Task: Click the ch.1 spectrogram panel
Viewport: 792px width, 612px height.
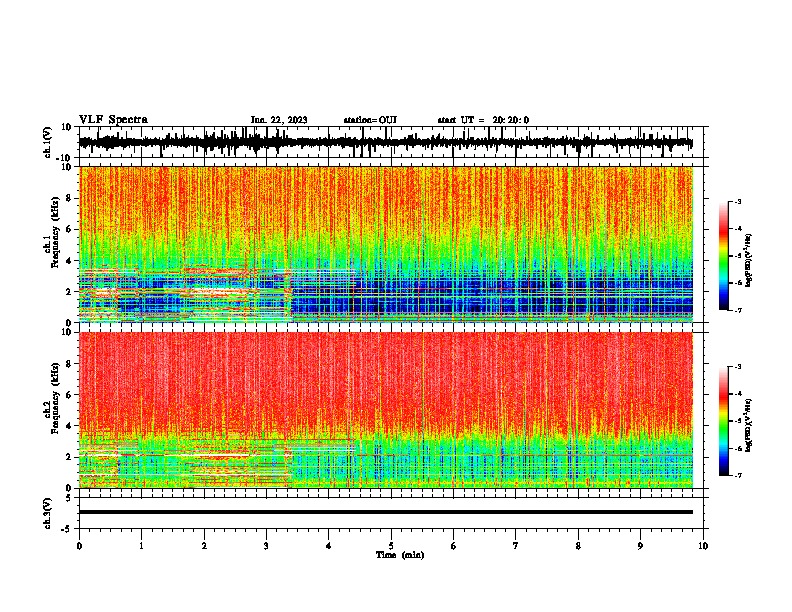Action: tap(386, 244)
